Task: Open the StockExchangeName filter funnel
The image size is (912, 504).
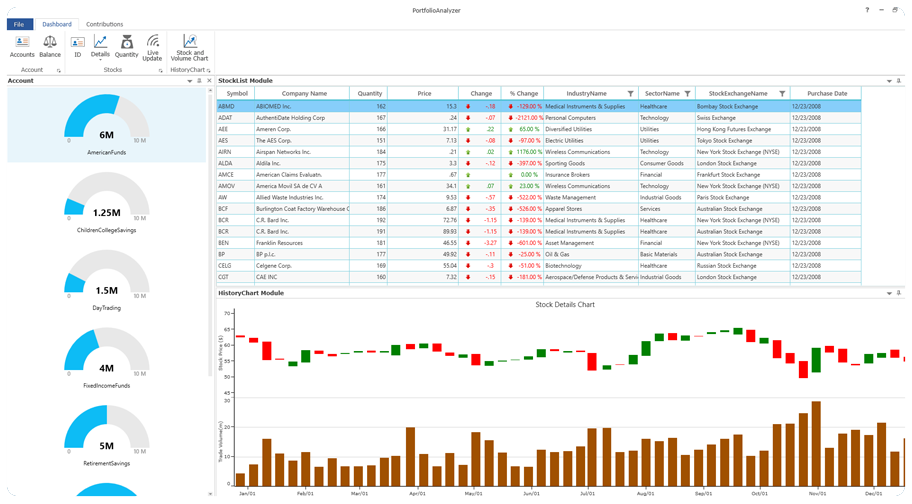Action: click(x=782, y=93)
